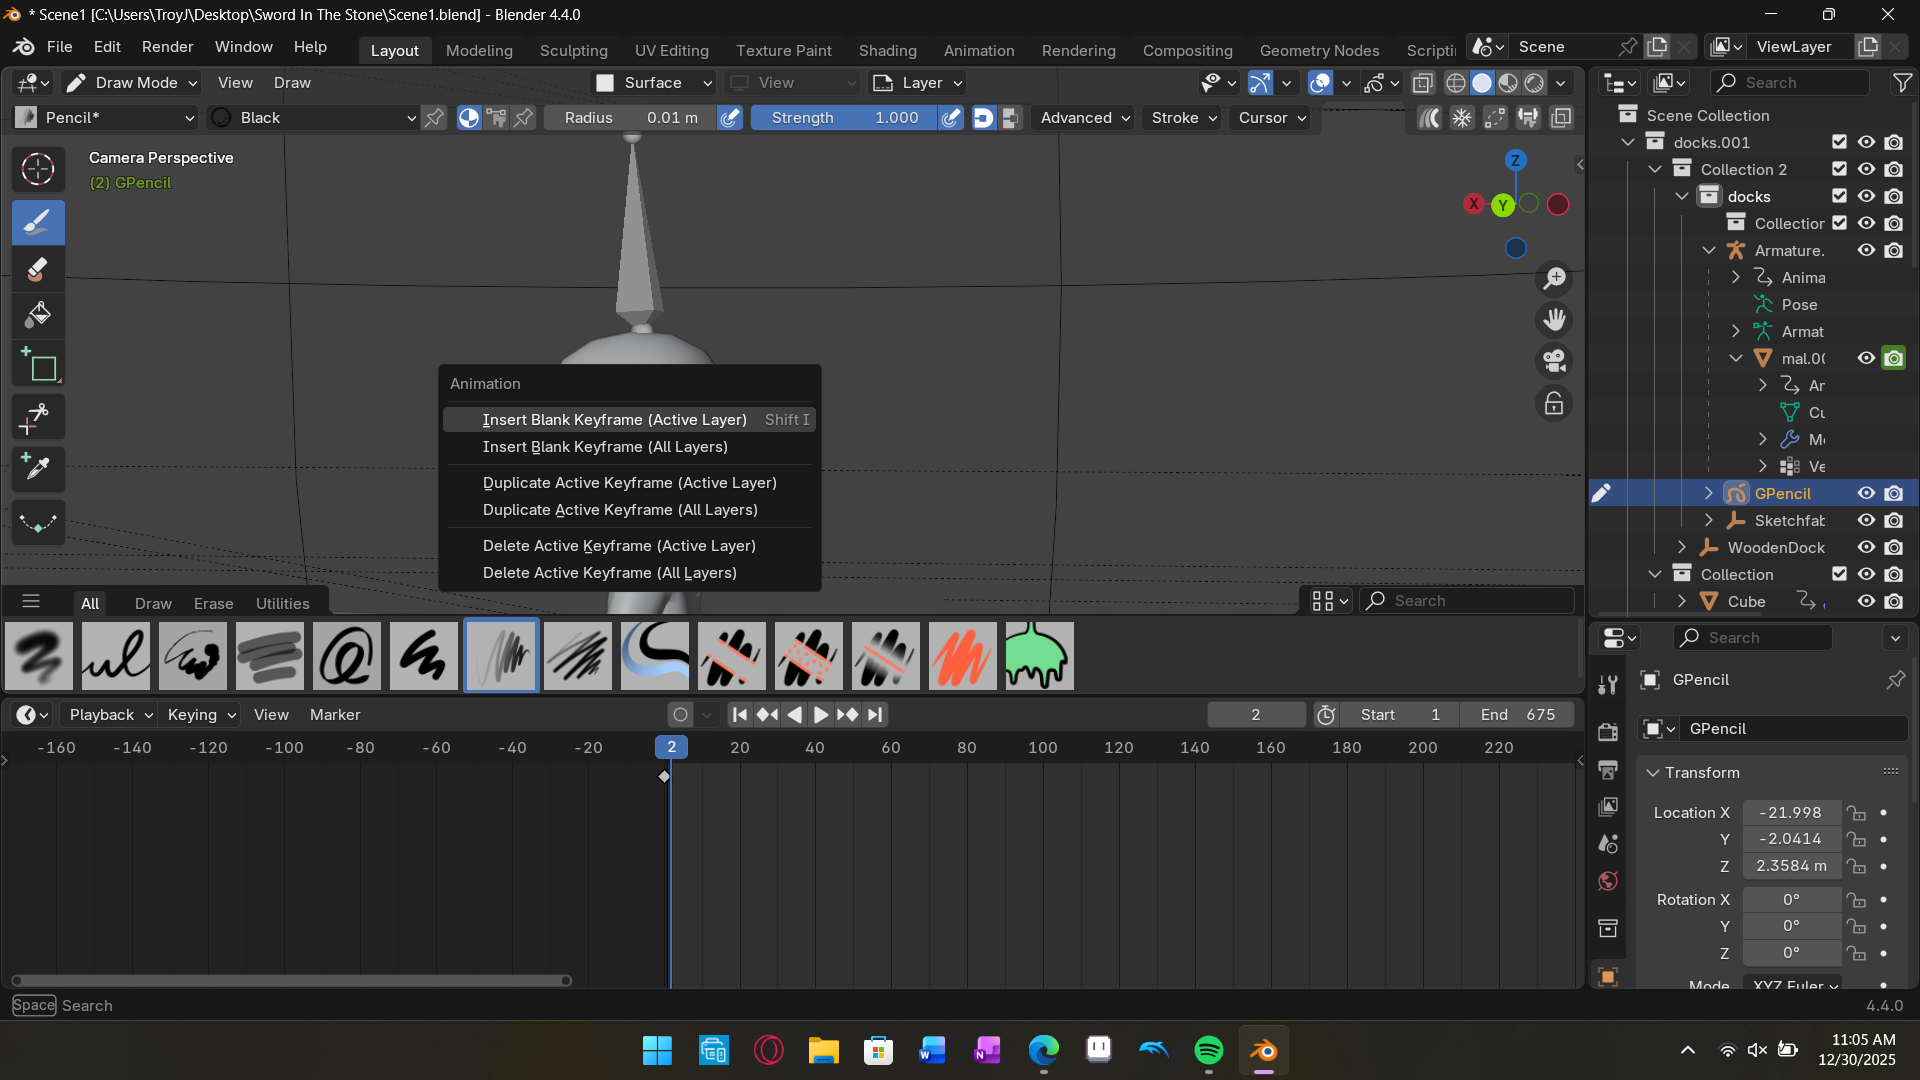Select the Fill bucket tool

coord(38,314)
